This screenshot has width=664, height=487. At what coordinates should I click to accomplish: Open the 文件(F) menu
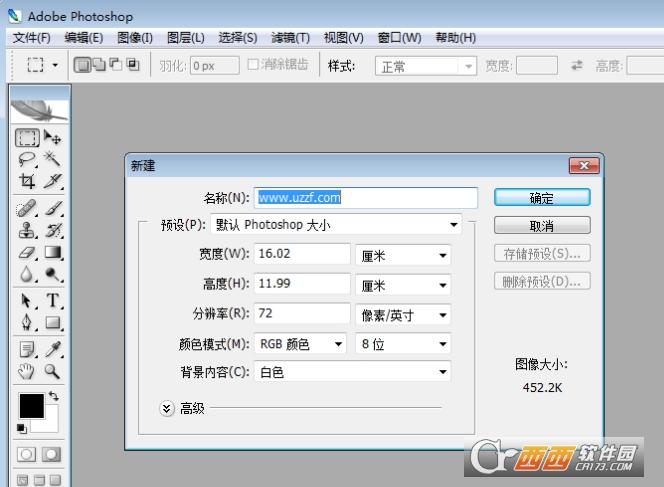pyautogui.click(x=31, y=38)
